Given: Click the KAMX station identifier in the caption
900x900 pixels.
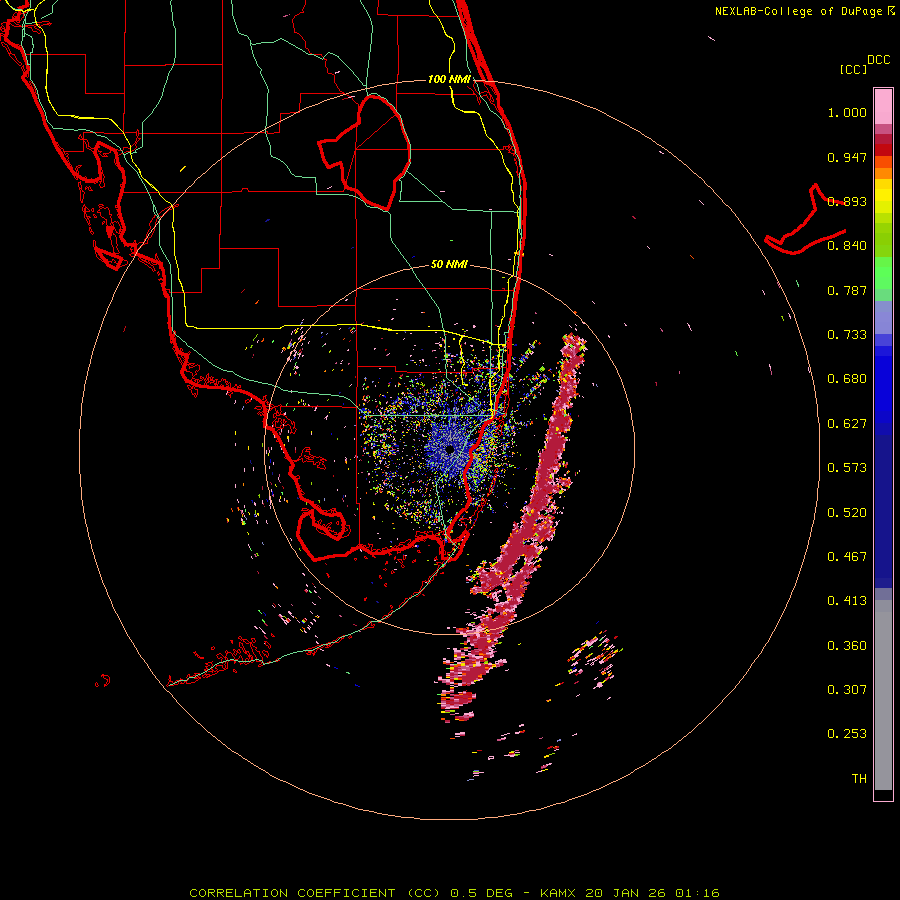Looking at the screenshot, I should point(558,893).
